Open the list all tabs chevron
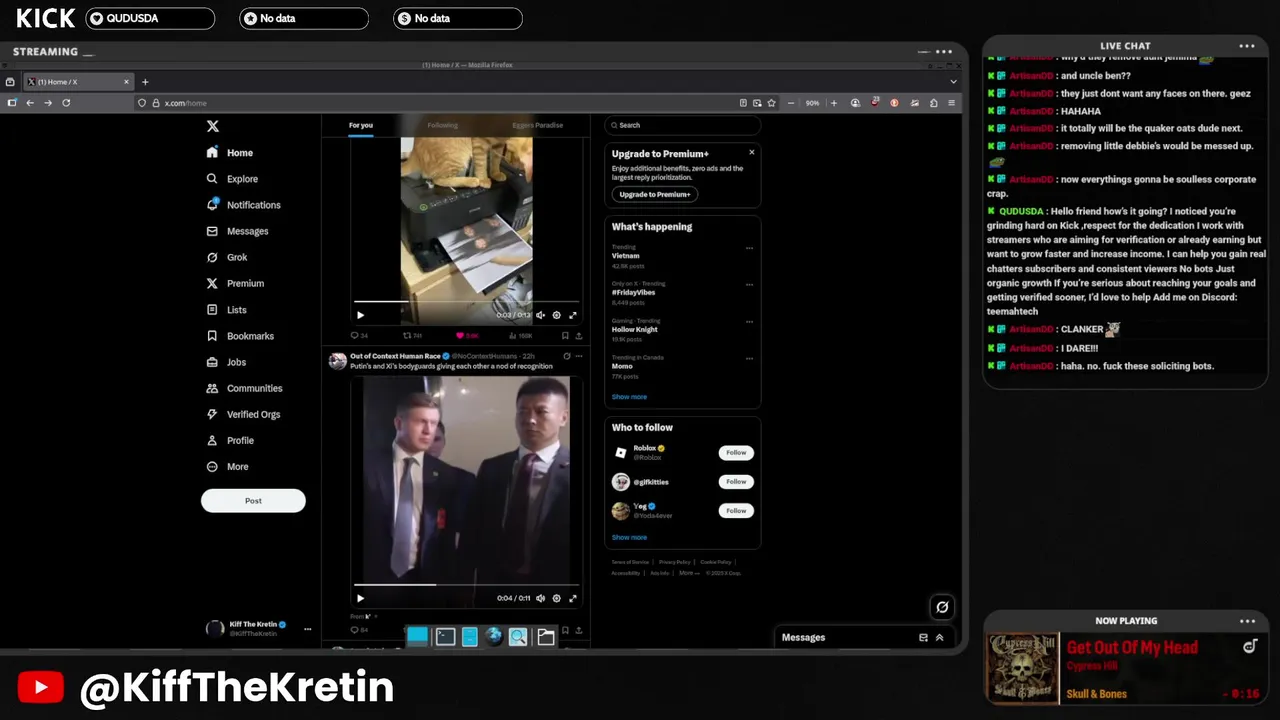This screenshot has height=720, width=1280. pos(953,82)
